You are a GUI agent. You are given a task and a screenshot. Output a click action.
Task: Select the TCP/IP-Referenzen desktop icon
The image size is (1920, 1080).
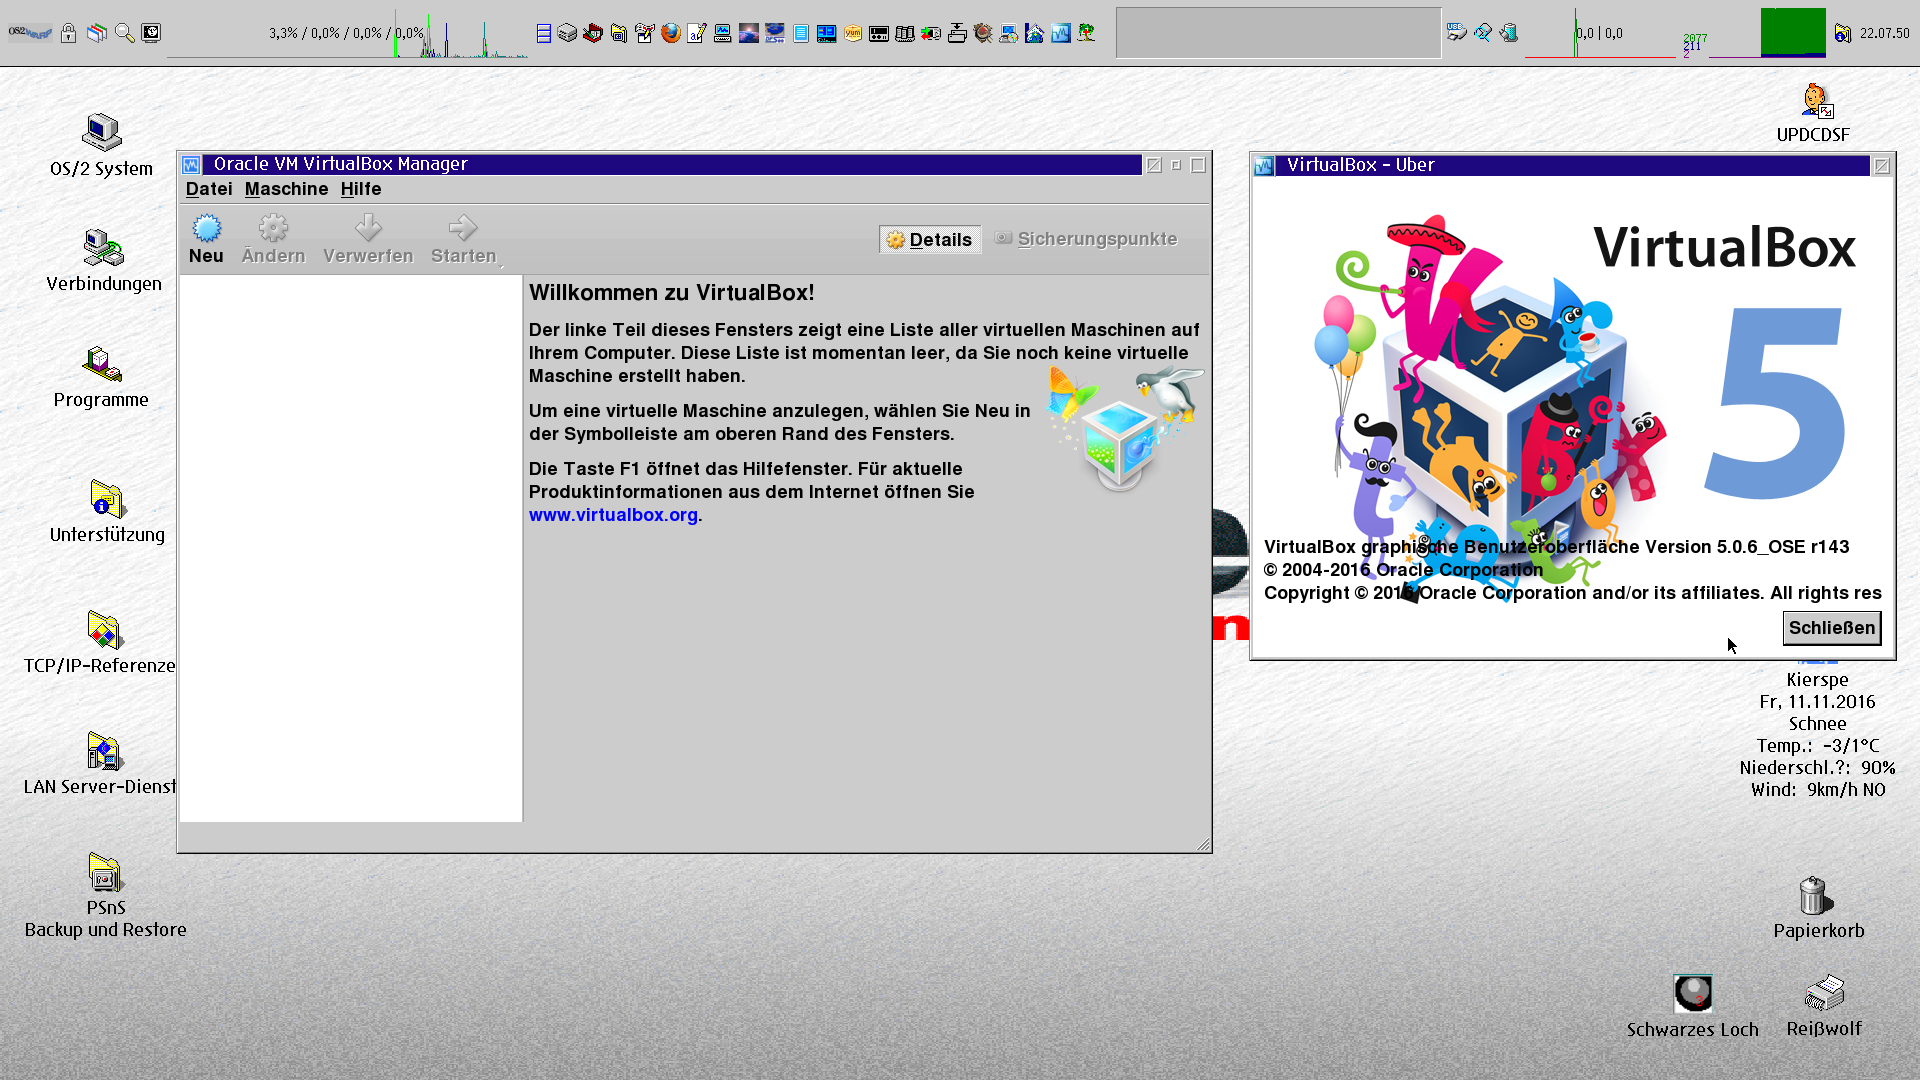click(x=100, y=643)
